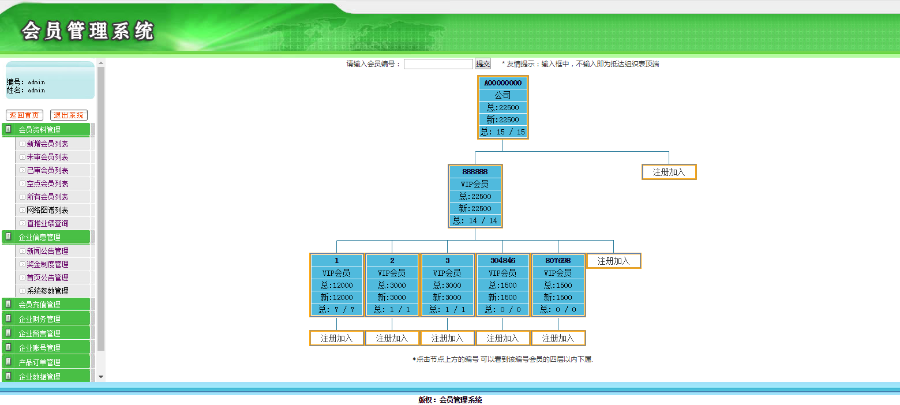Click the 总: 14 / 14 row in node 888888

coord(475,220)
